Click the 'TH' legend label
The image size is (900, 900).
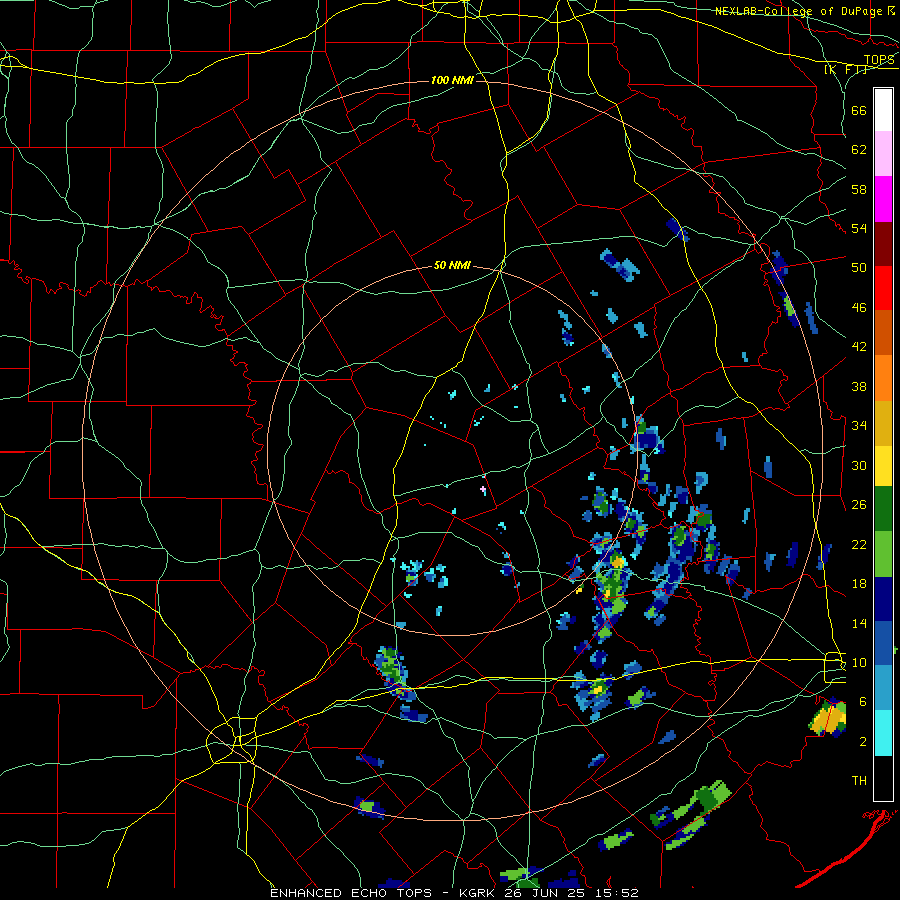point(859,781)
